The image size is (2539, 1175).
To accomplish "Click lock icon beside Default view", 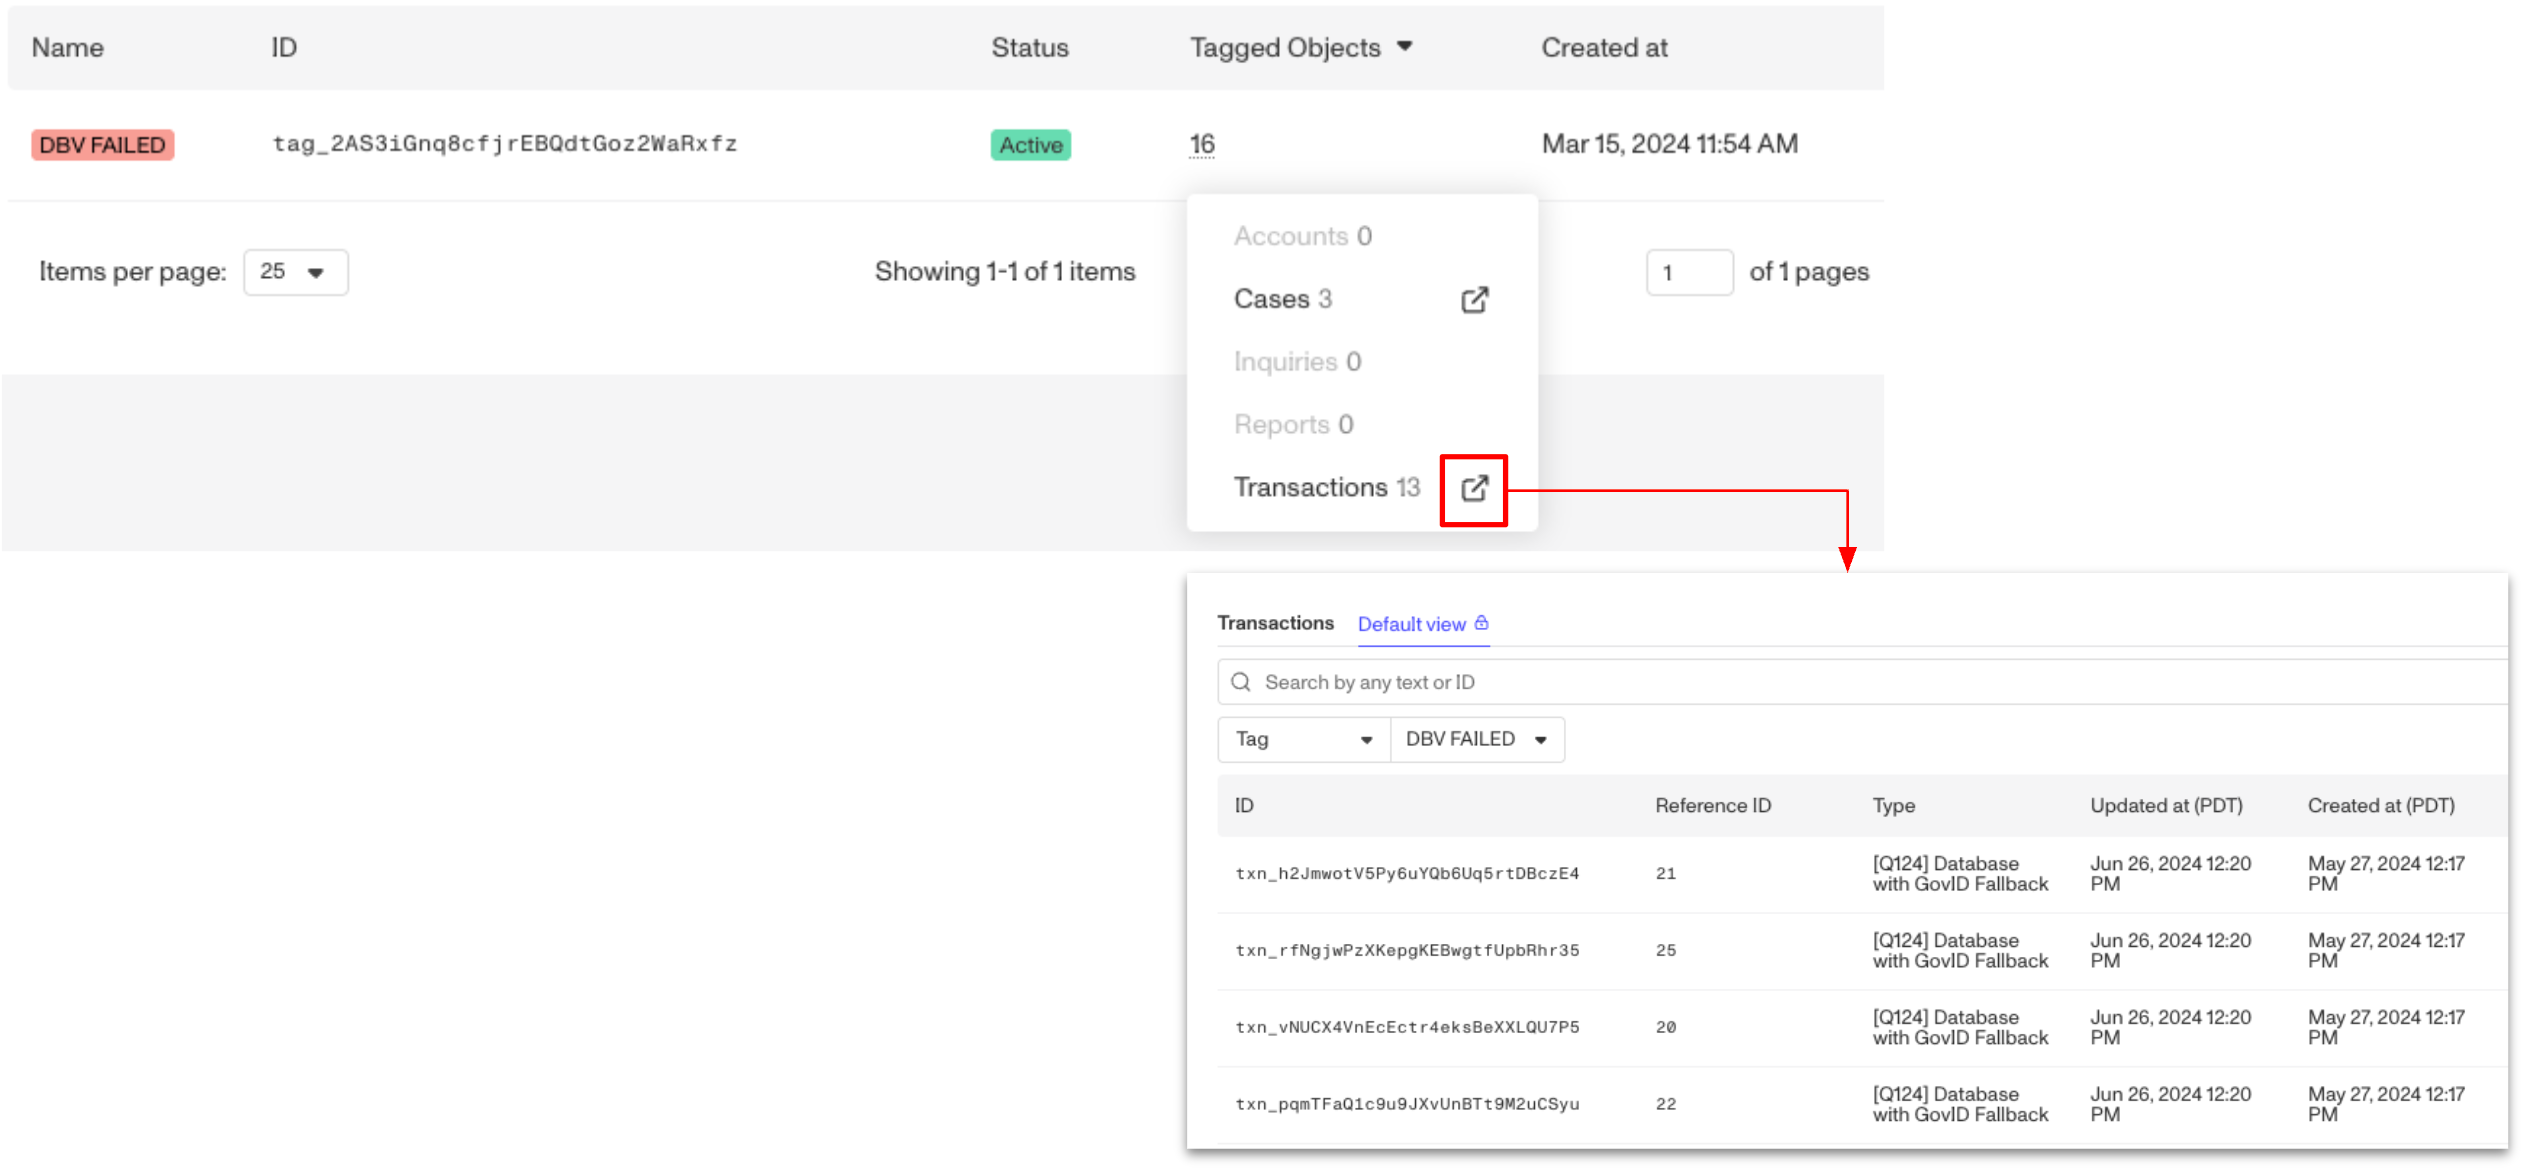I will 1482,623.
